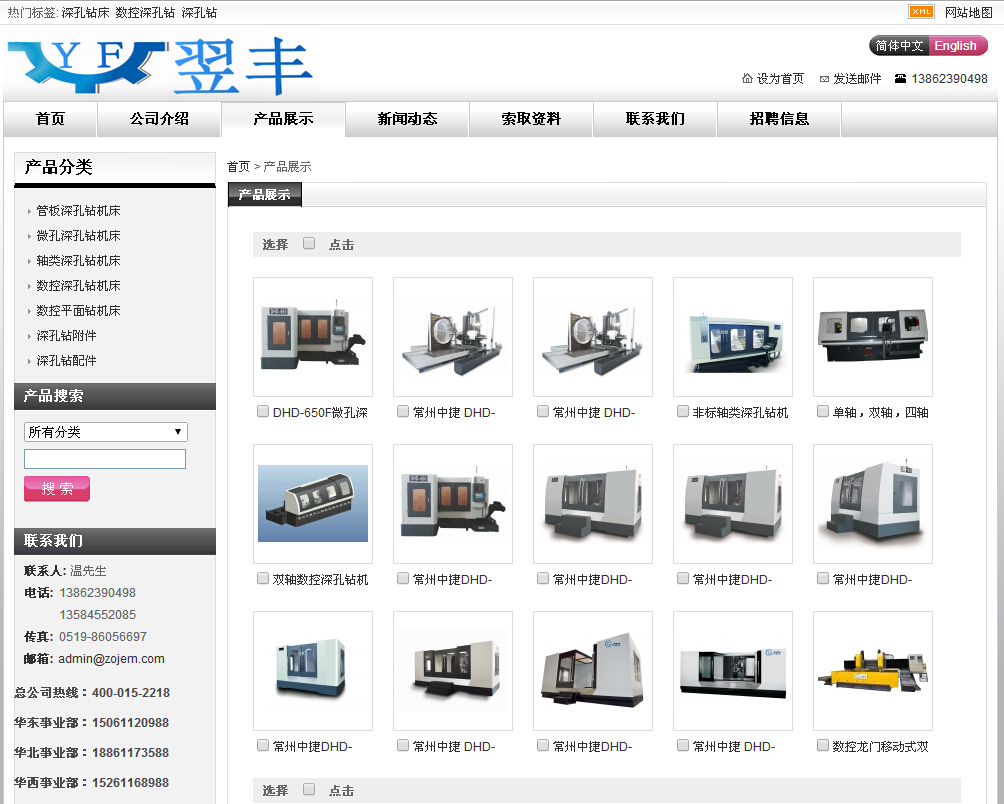
Task: Open 产品展示 navigation tab
Action: [283, 119]
